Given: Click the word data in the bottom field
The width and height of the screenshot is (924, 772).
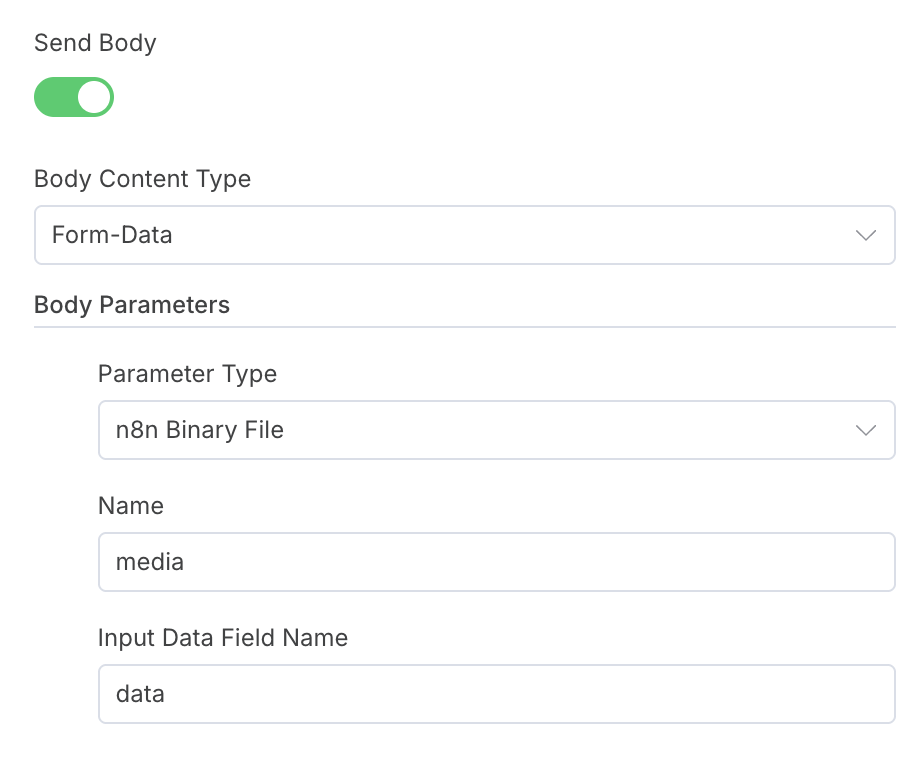Looking at the screenshot, I should click(140, 694).
